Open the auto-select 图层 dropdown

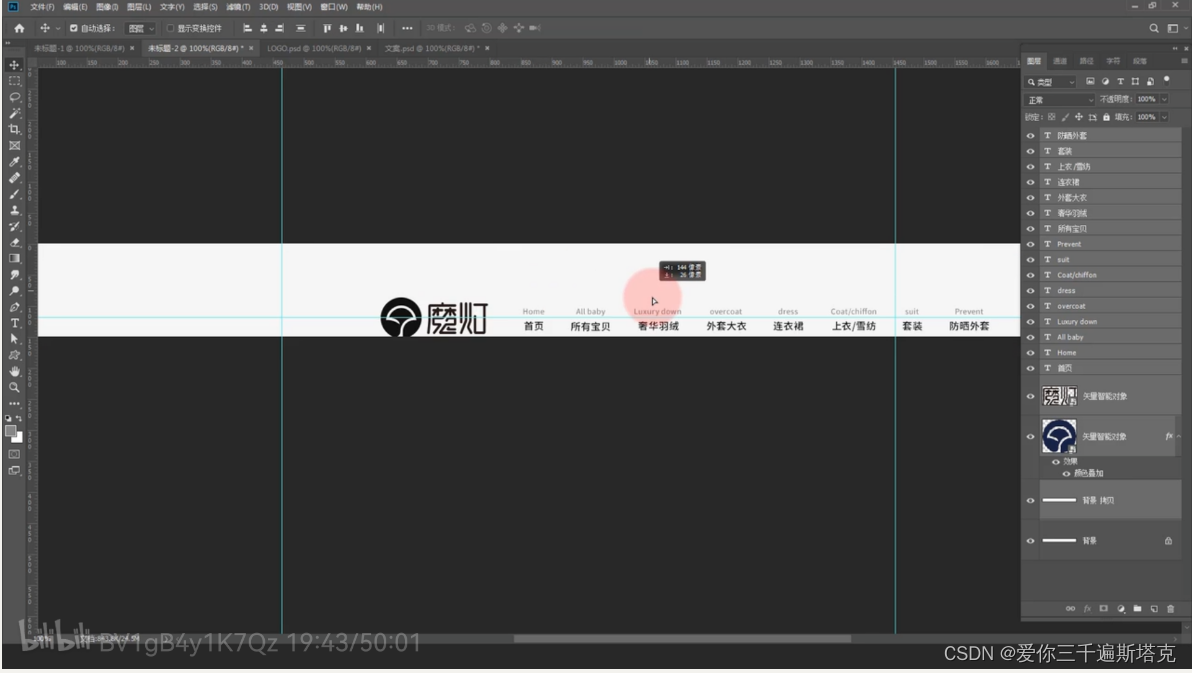141,28
